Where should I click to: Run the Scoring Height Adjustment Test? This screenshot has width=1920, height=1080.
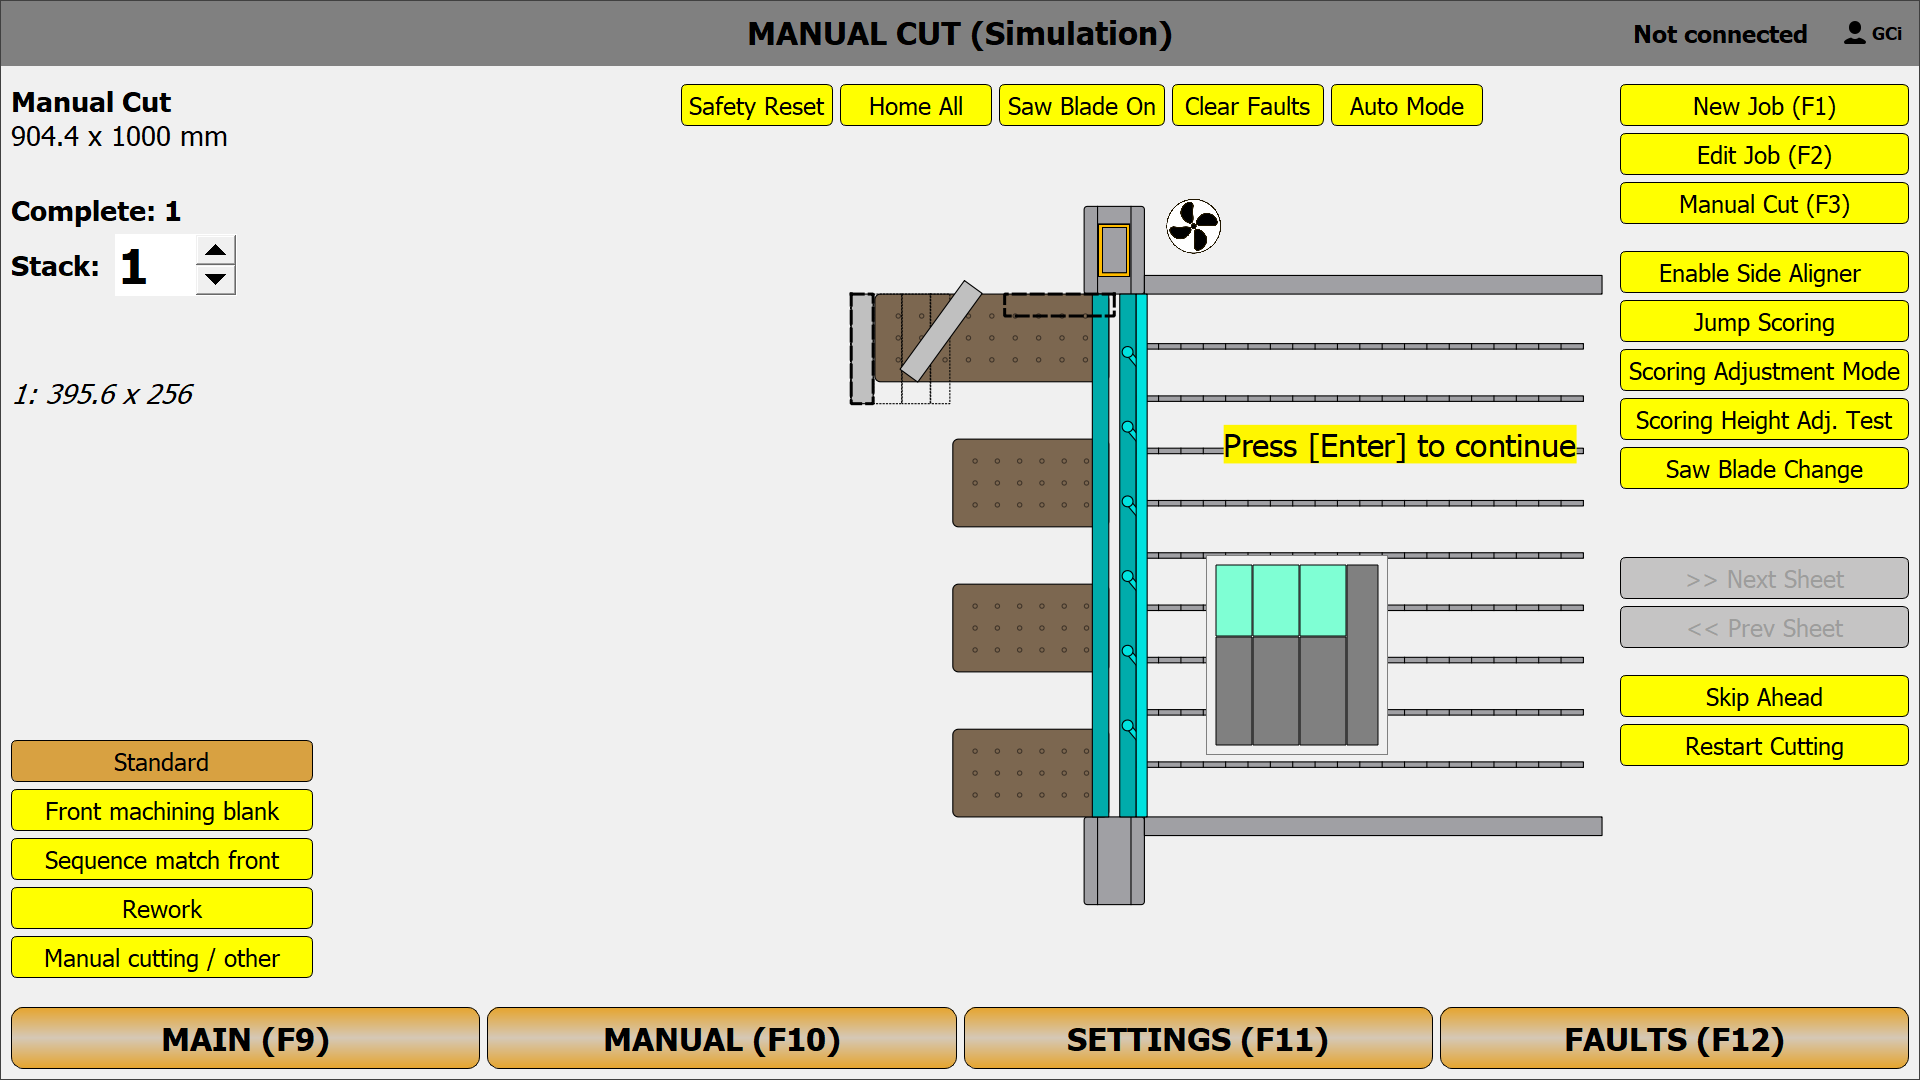point(1763,419)
